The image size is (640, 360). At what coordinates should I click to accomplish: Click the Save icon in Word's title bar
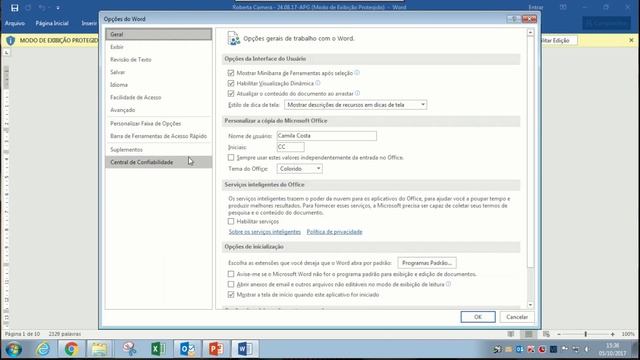tap(15, 8)
